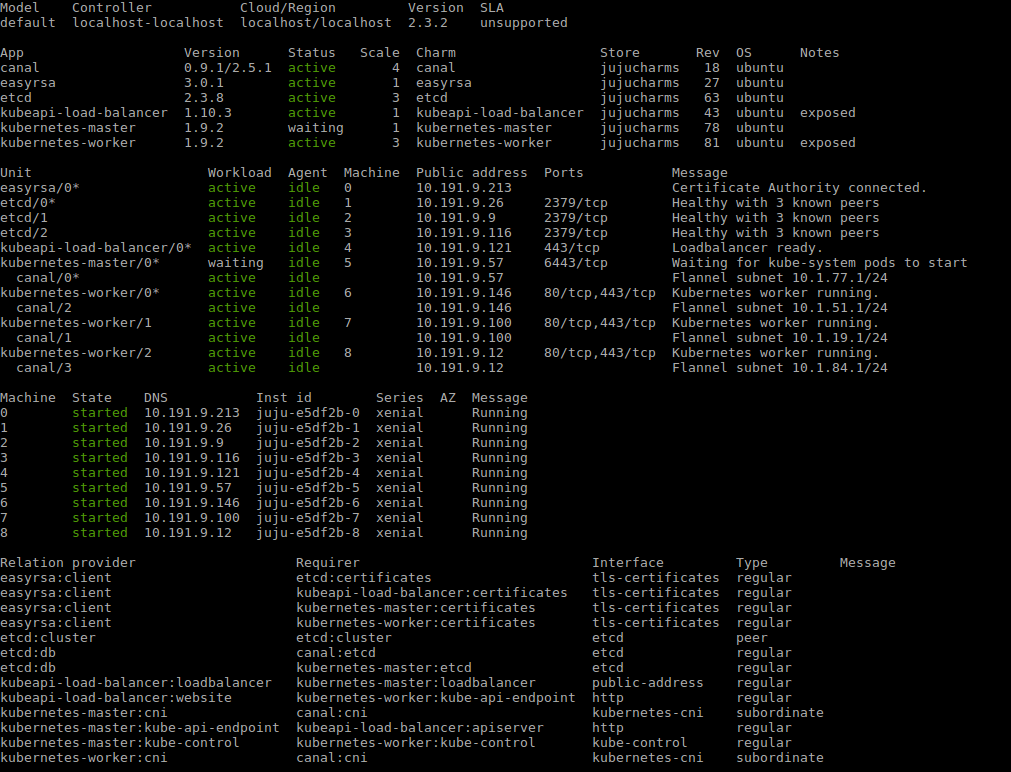Click kubernetes-master app status 'waiting'
Image resolution: width=1011 pixels, height=772 pixels.
coord(315,128)
